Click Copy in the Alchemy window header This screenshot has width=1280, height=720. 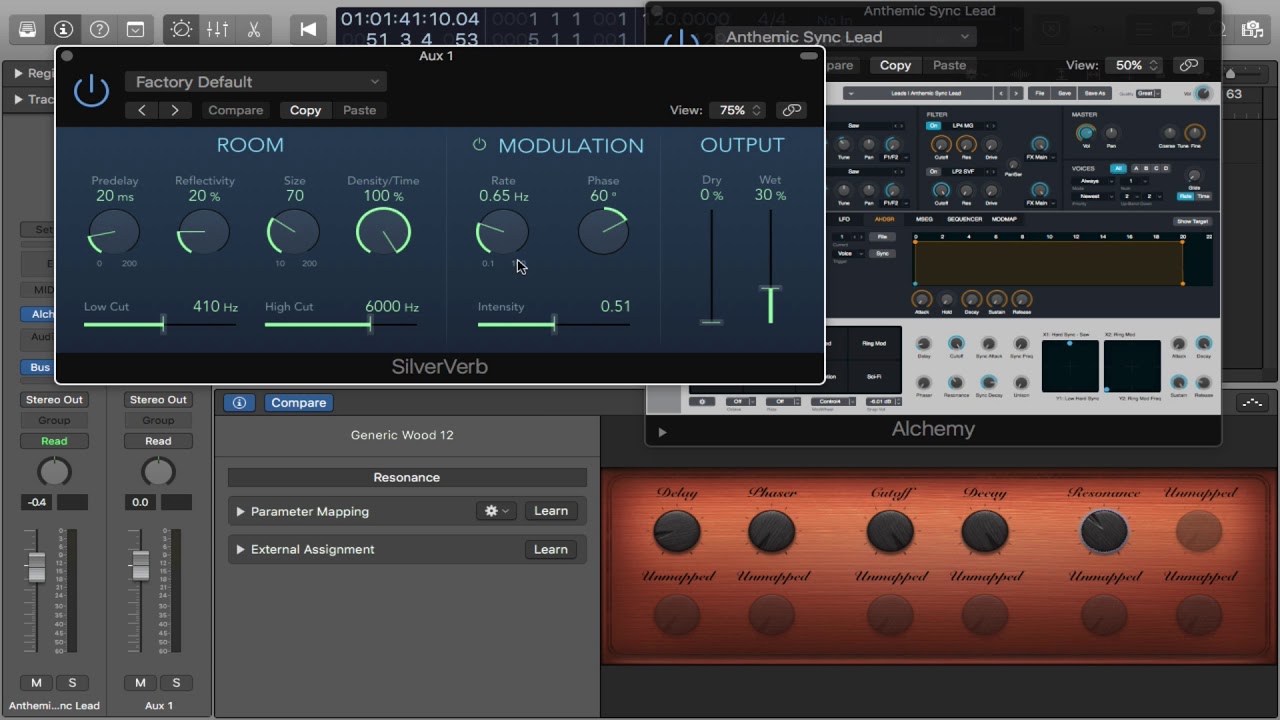pyautogui.click(x=895, y=65)
